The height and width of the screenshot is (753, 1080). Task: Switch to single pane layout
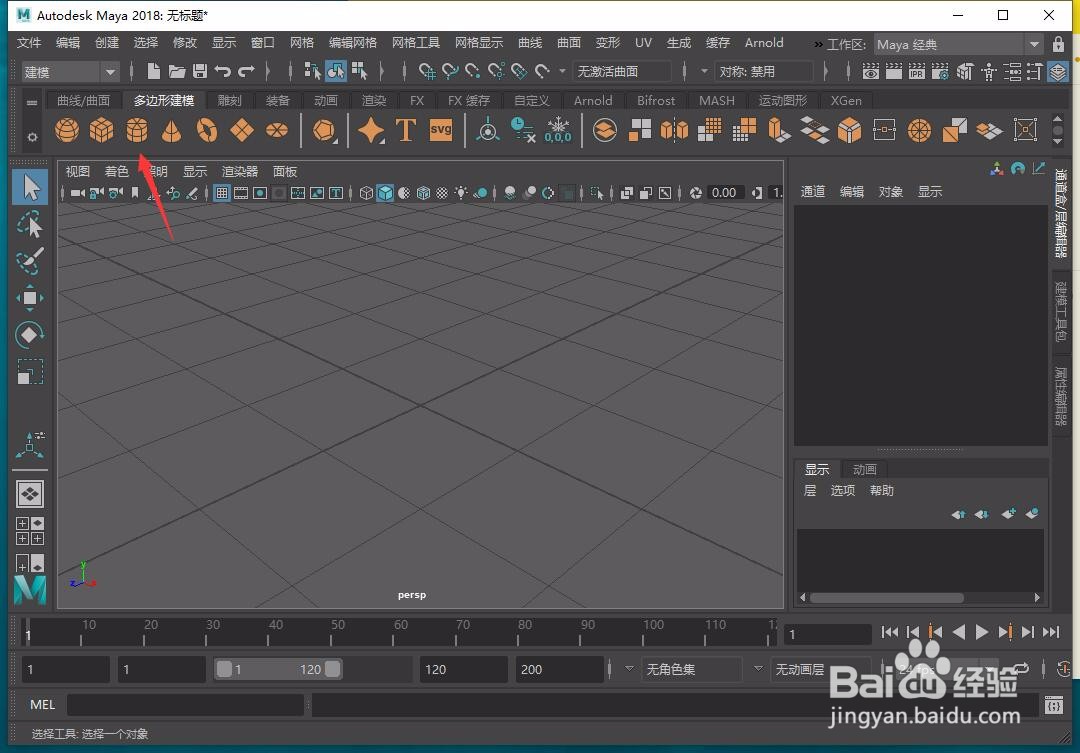coord(30,494)
